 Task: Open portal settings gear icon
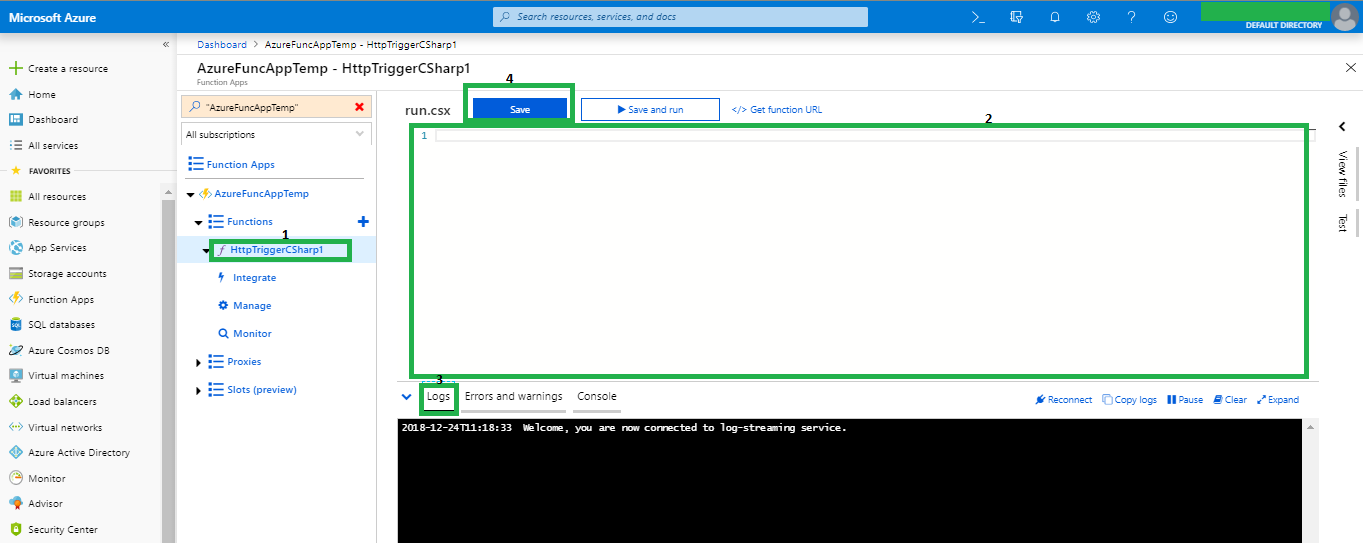(1093, 17)
